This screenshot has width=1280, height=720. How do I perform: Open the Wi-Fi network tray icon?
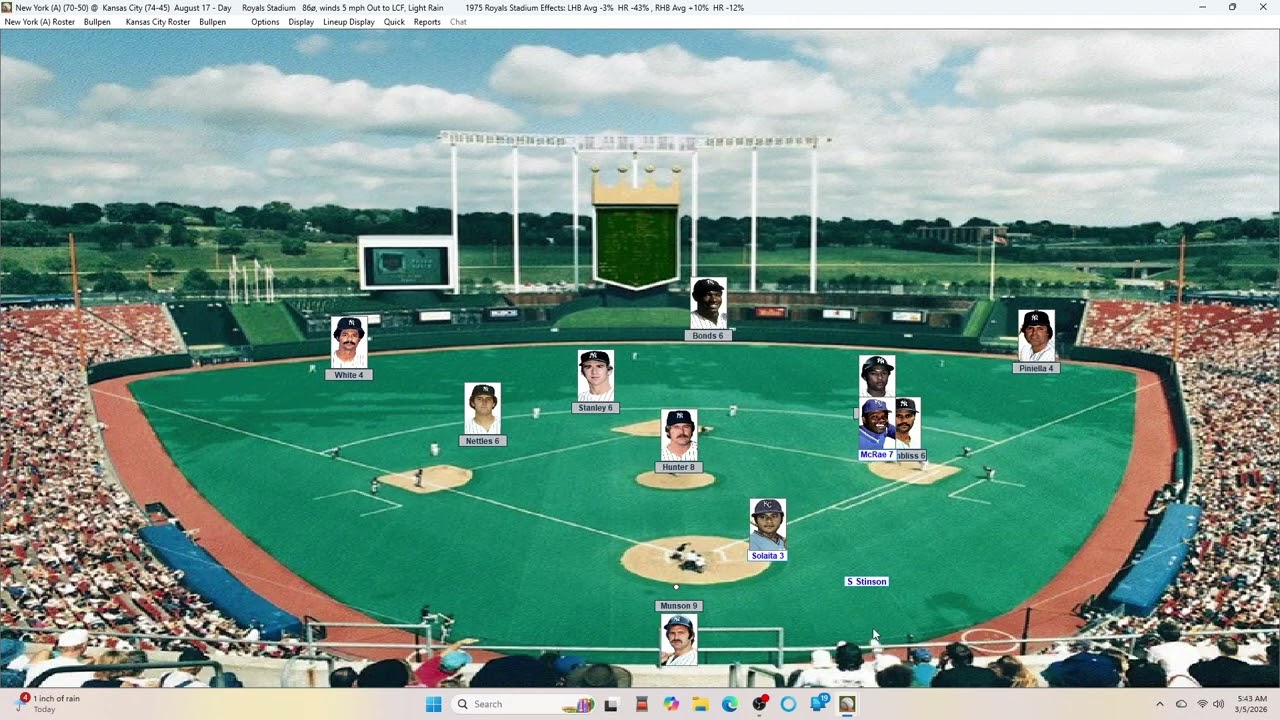[x=1202, y=704]
